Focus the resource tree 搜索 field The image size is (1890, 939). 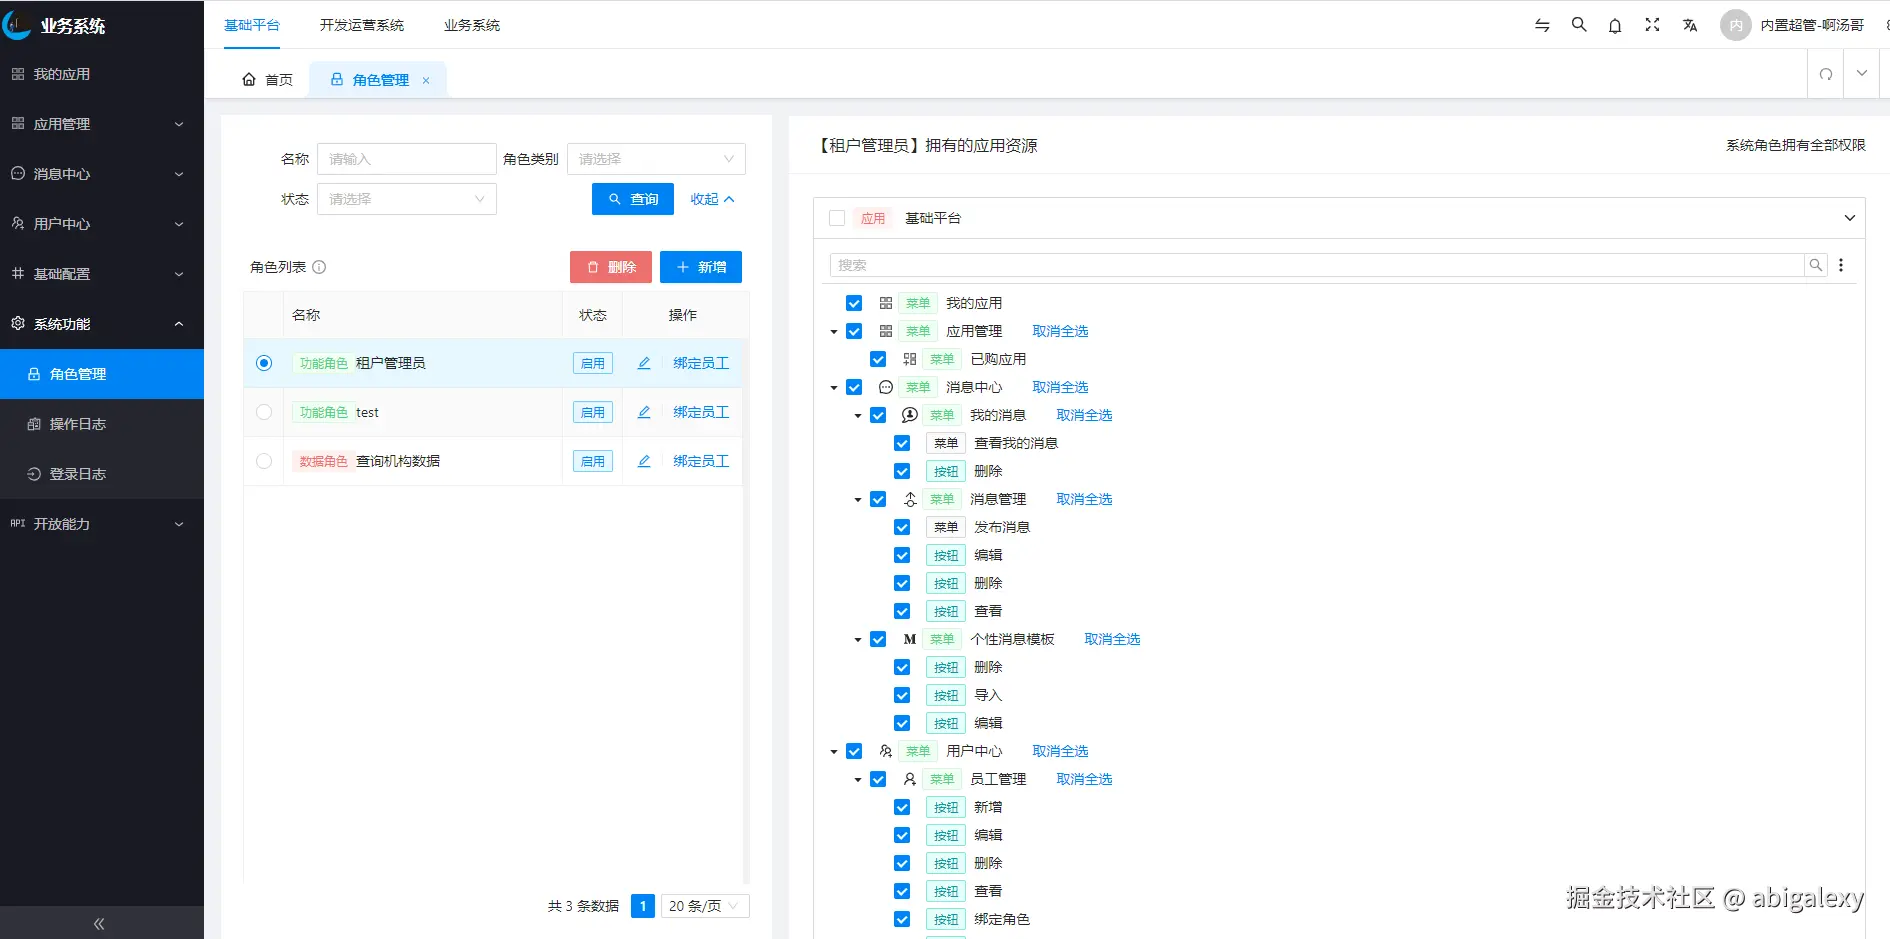point(1317,265)
